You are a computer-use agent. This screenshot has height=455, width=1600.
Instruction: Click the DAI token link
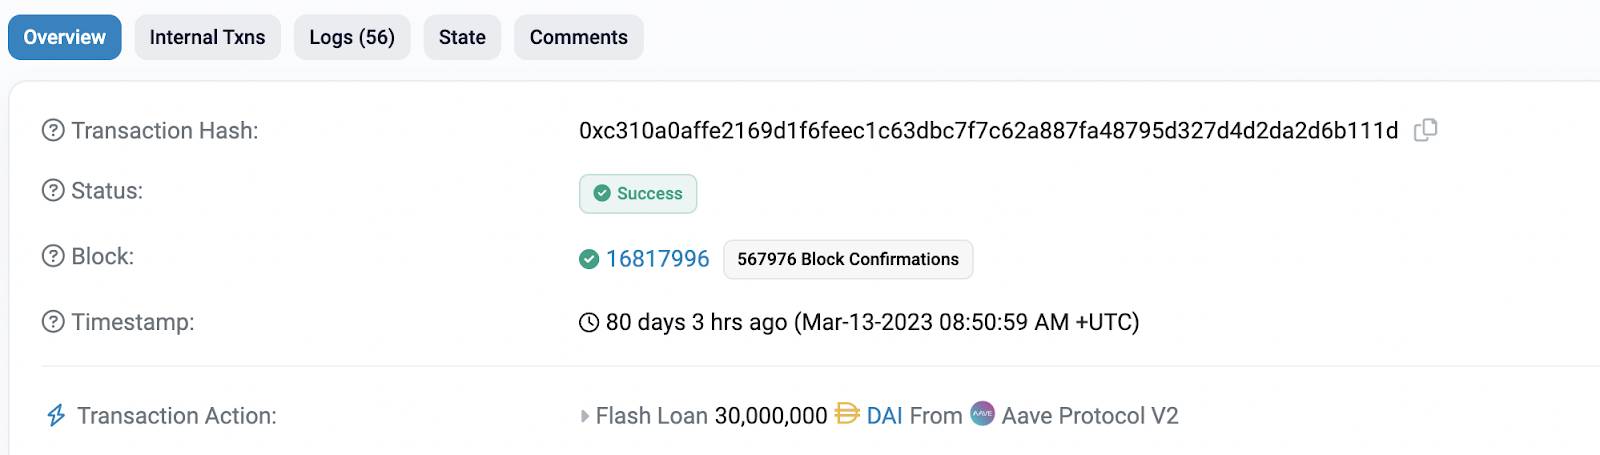[x=884, y=415]
